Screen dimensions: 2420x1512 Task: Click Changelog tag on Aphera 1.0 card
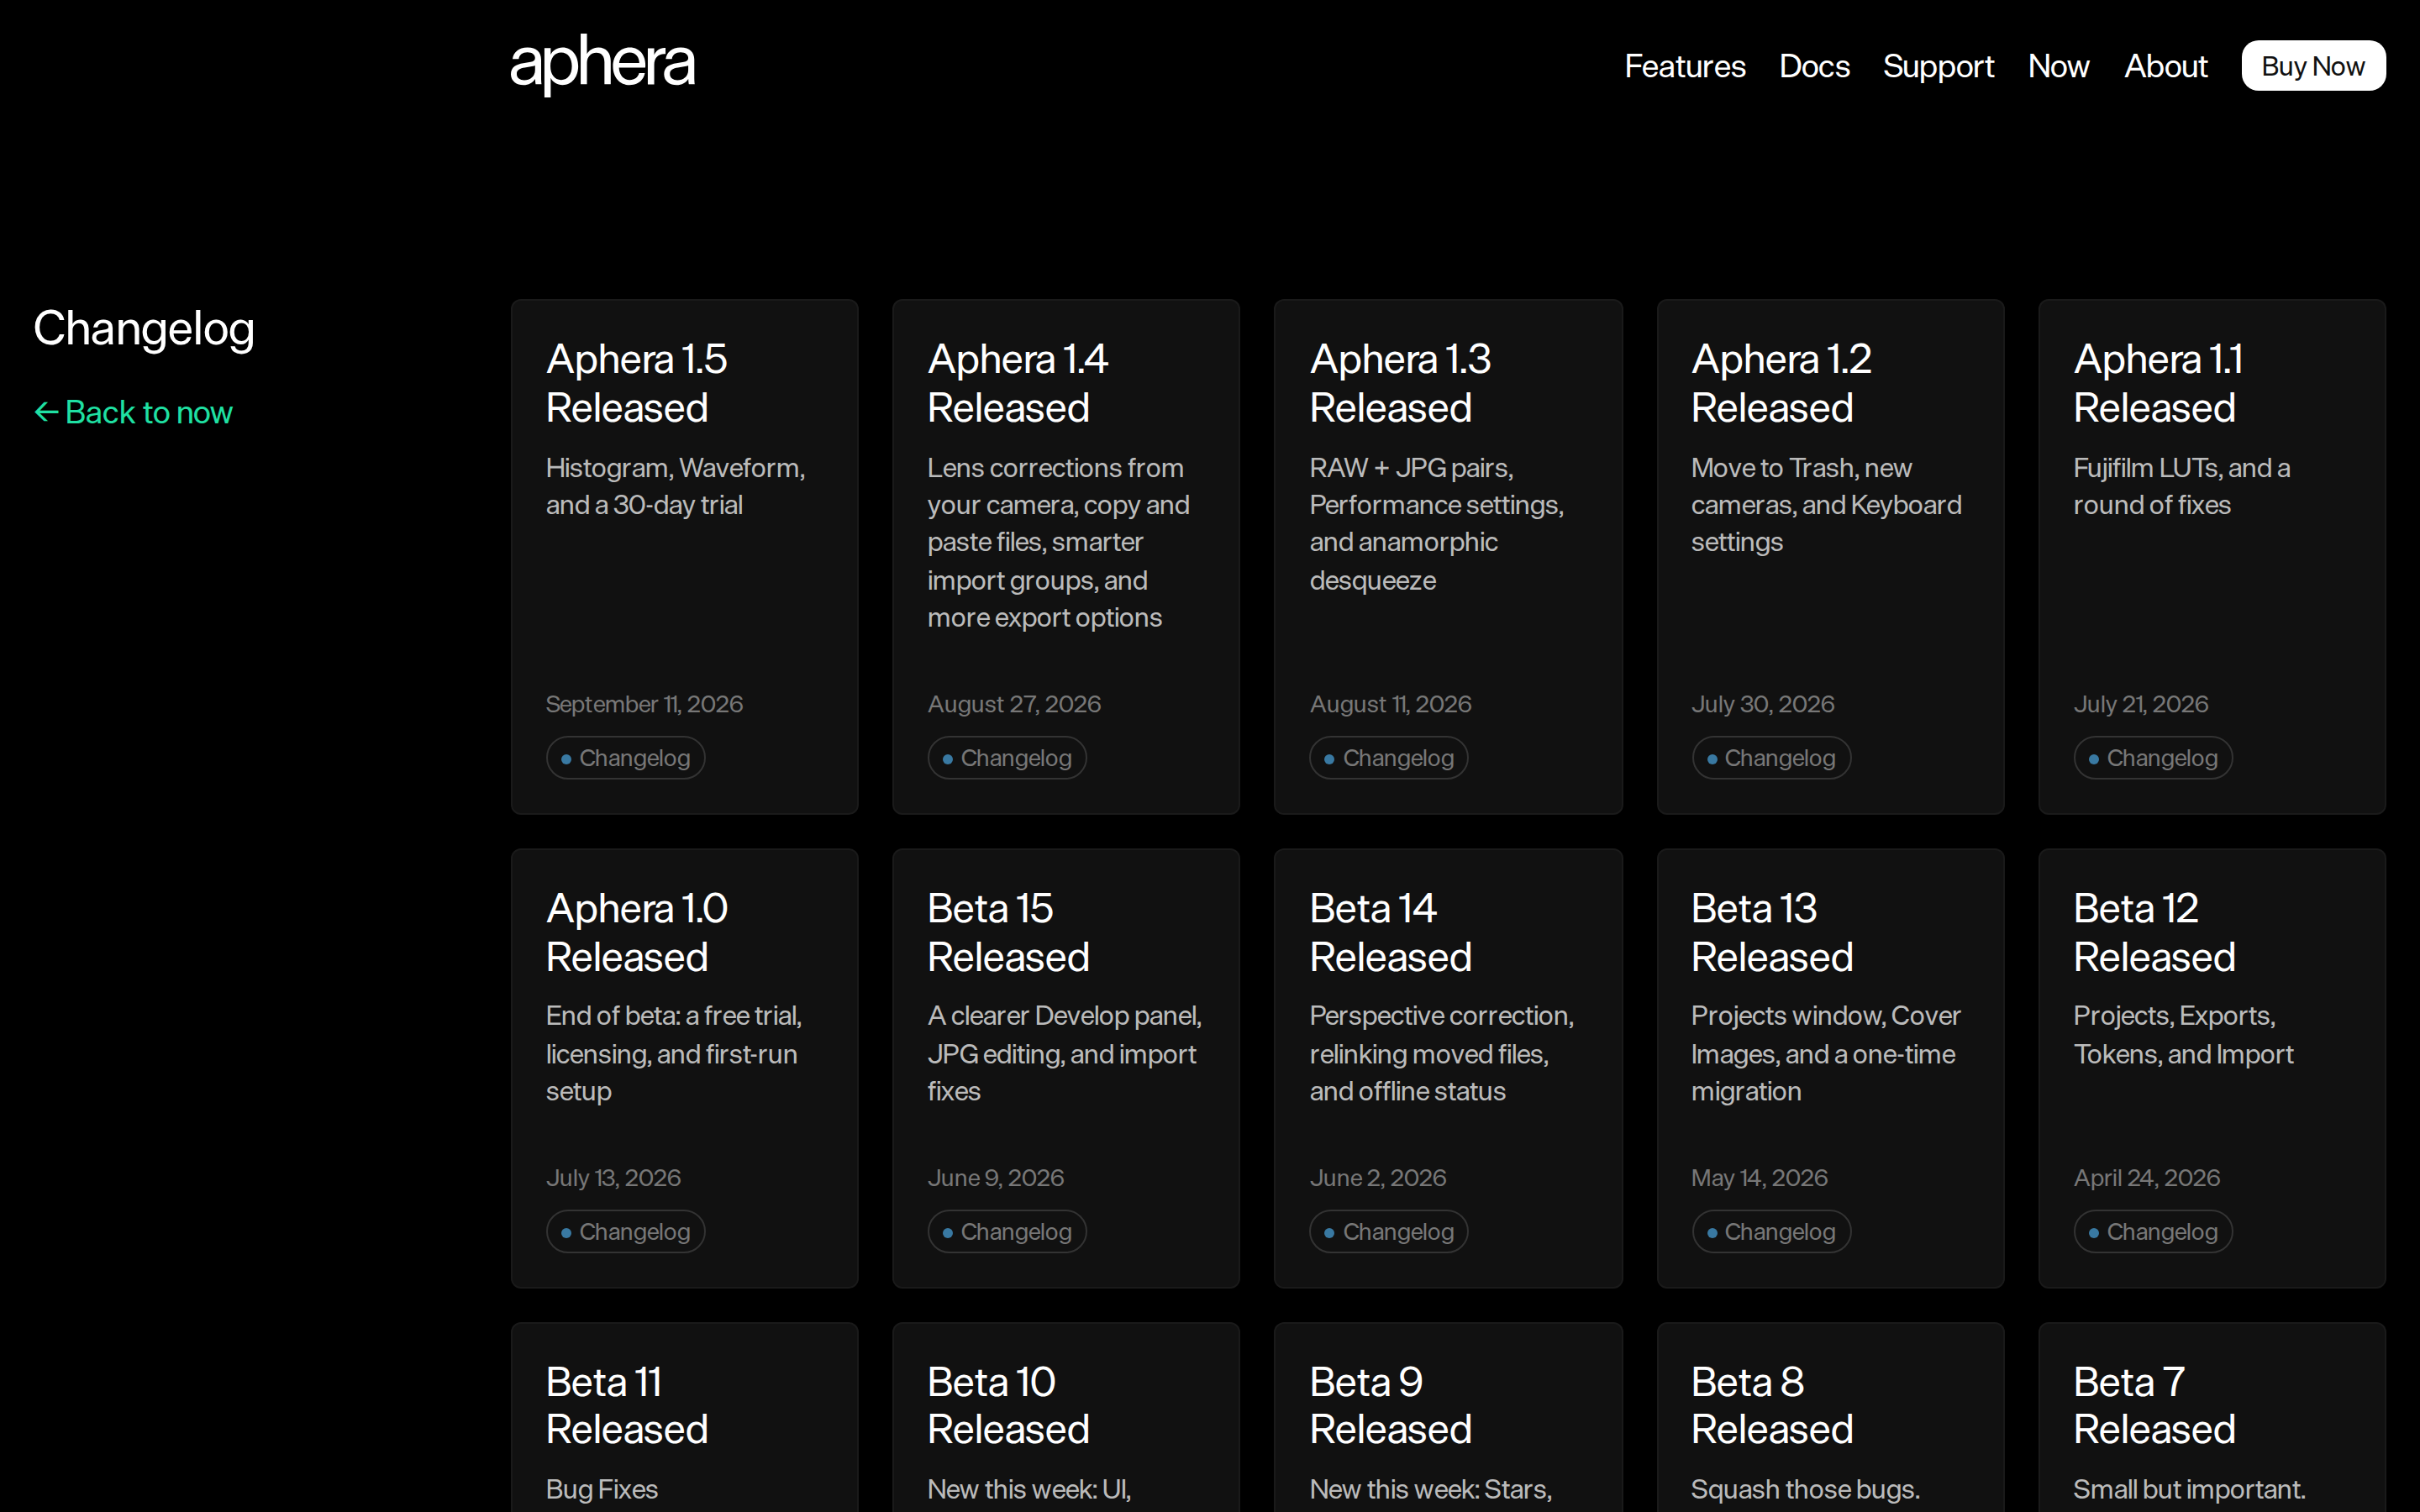(626, 1232)
